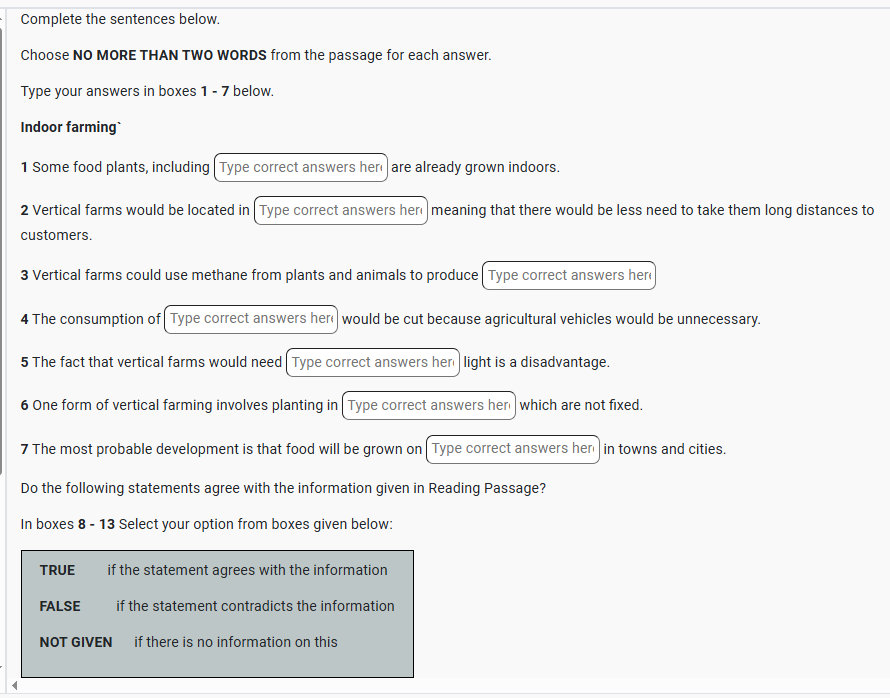Select the methane question 3 answer box
The width and height of the screenshot is (890, 698).
point(569,275)
